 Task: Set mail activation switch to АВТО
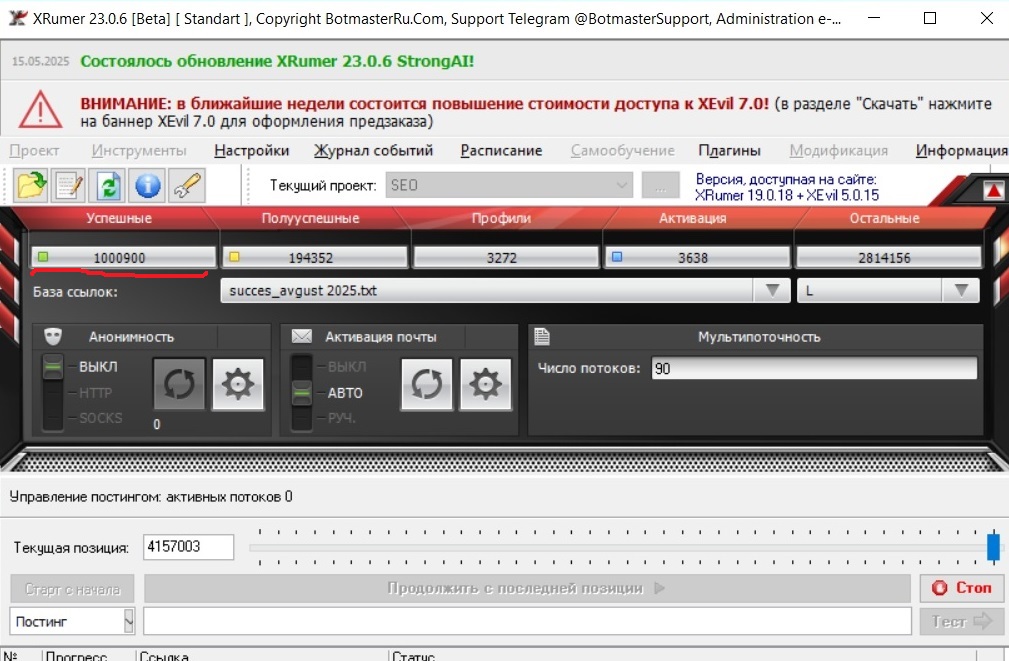click(345, 393)
